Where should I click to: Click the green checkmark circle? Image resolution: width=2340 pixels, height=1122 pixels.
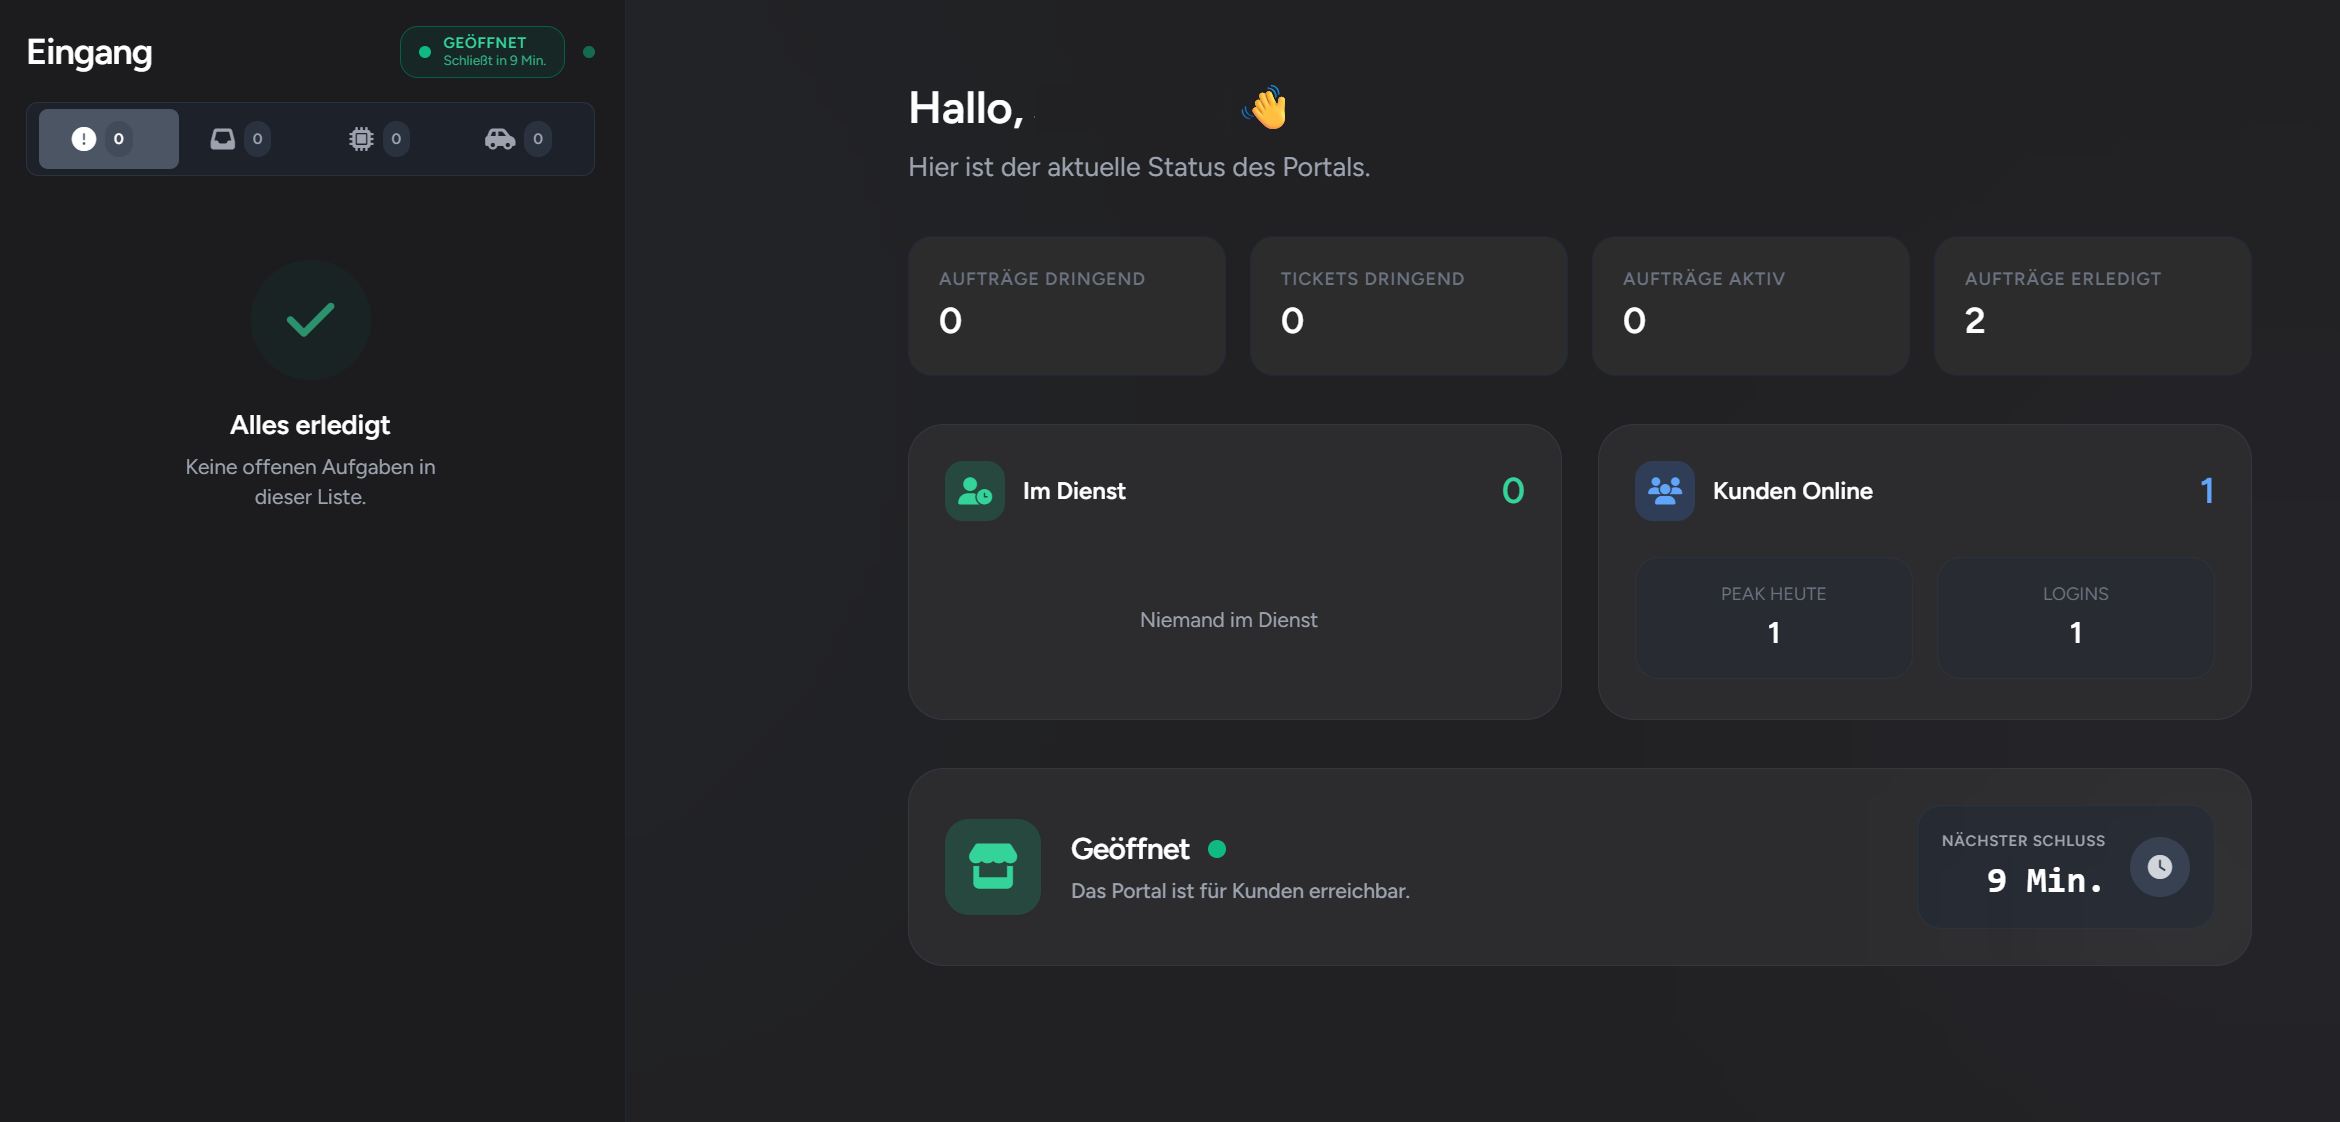tap(310, 320)
